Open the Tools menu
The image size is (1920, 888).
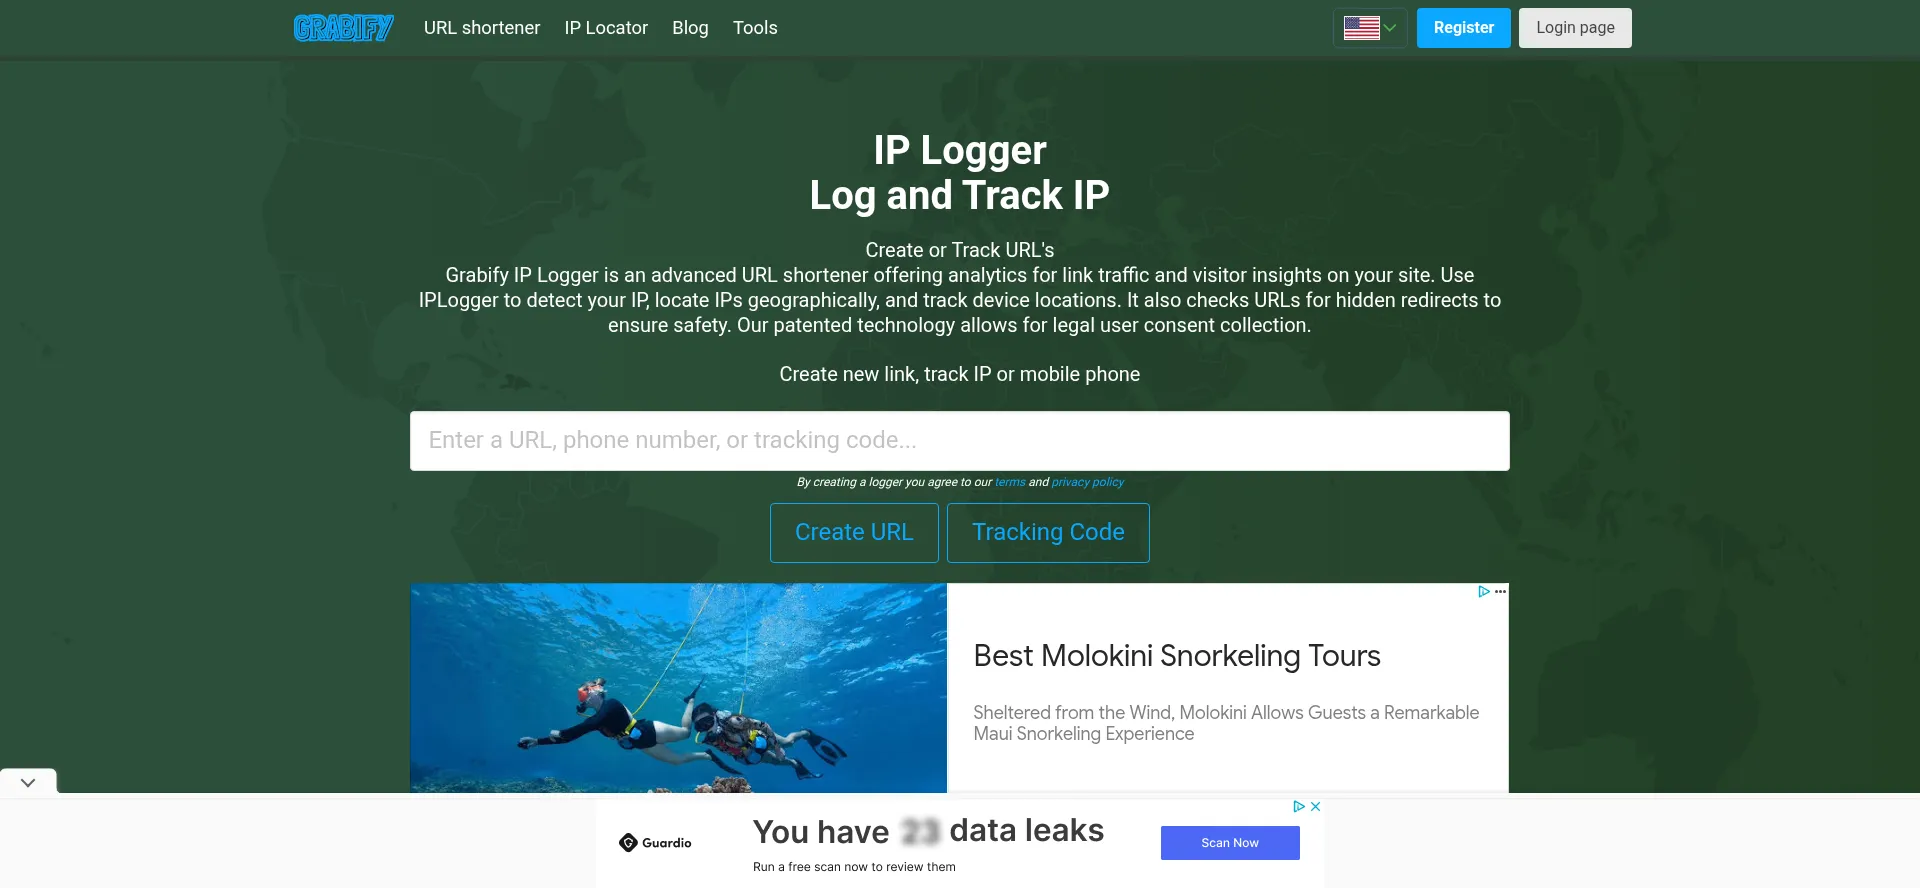tap(755, 28)
